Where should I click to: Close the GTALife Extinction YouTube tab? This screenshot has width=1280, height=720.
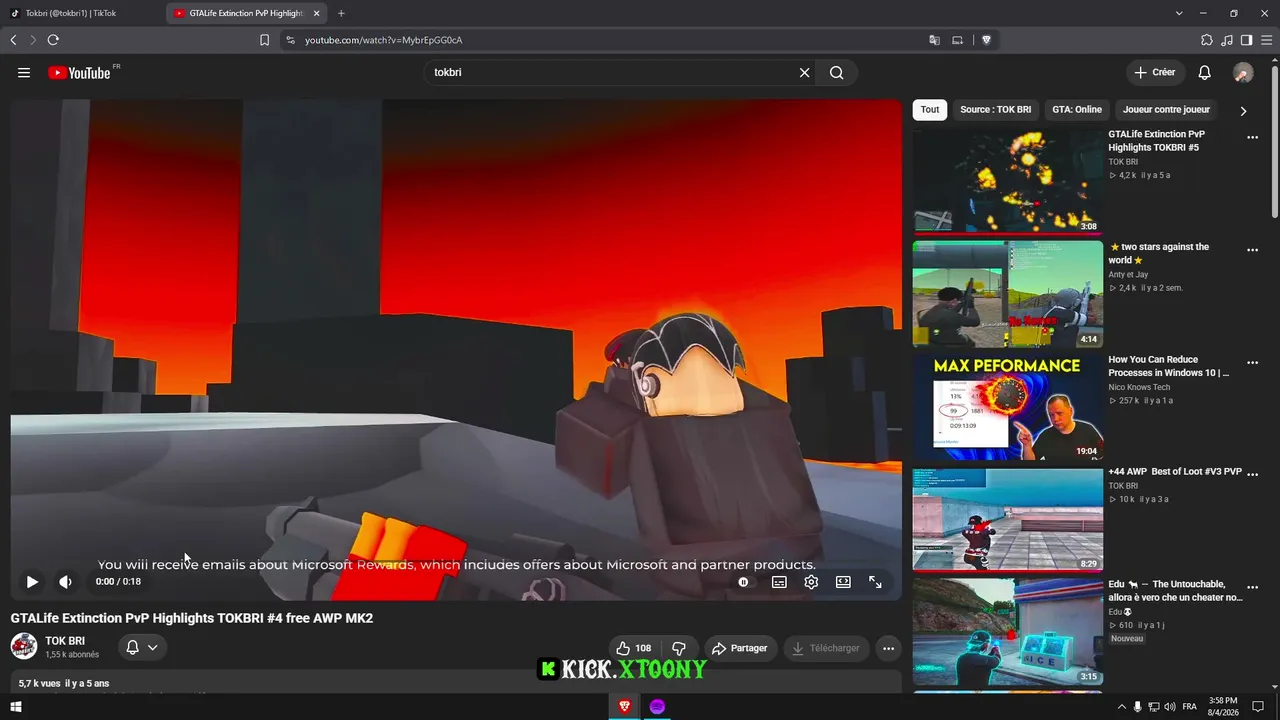tap(315, 13)
